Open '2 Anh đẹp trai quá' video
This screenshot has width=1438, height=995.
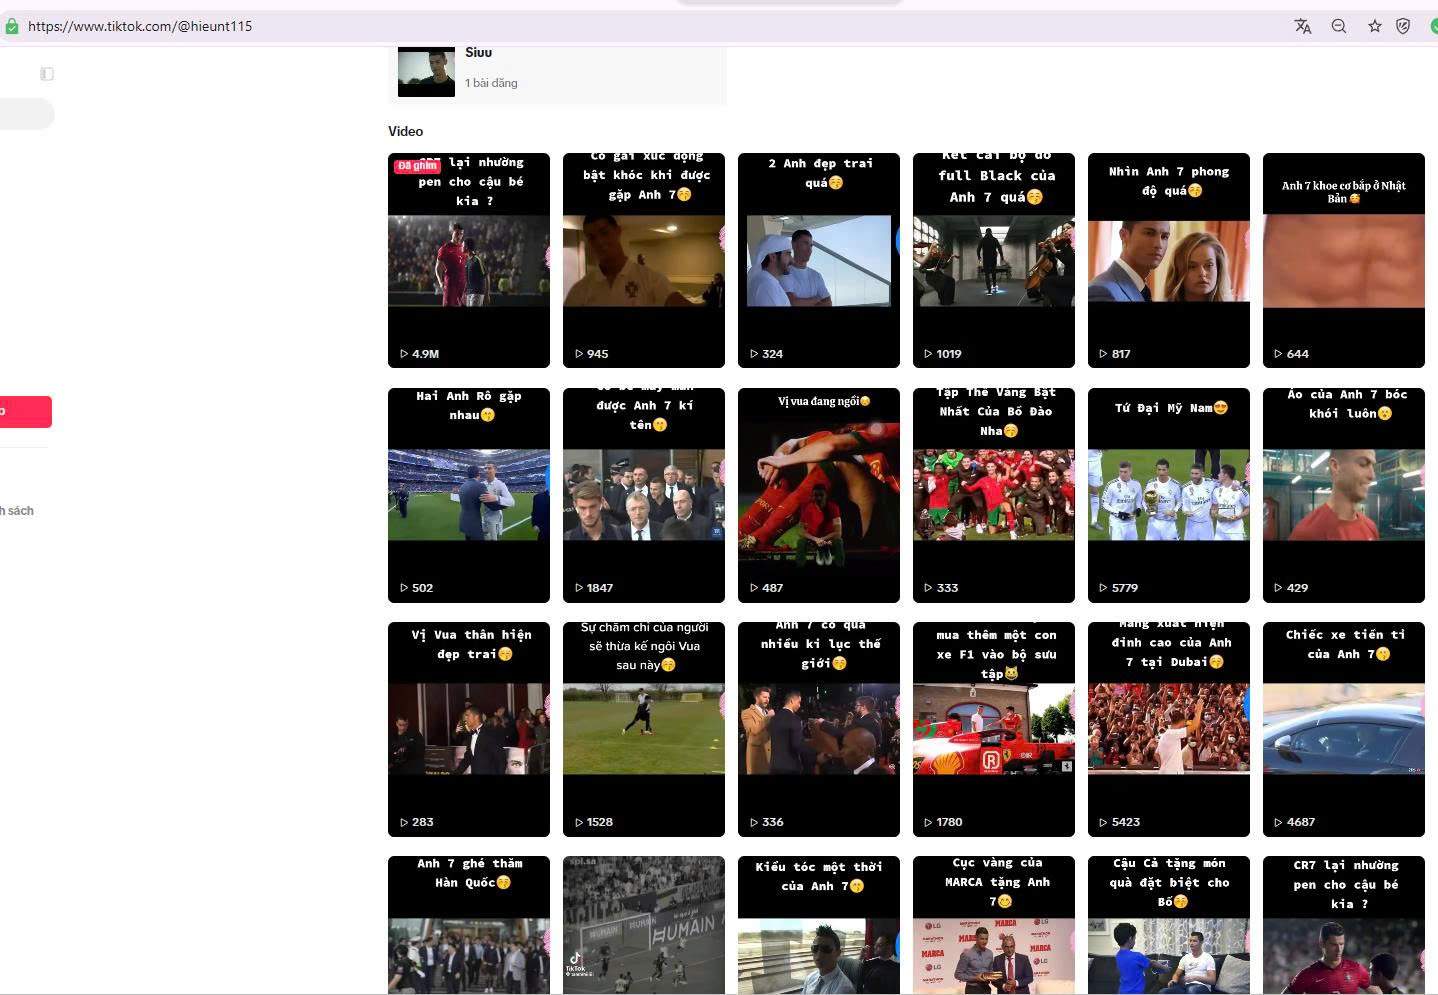pyautogui.click(x=819, y=260)
